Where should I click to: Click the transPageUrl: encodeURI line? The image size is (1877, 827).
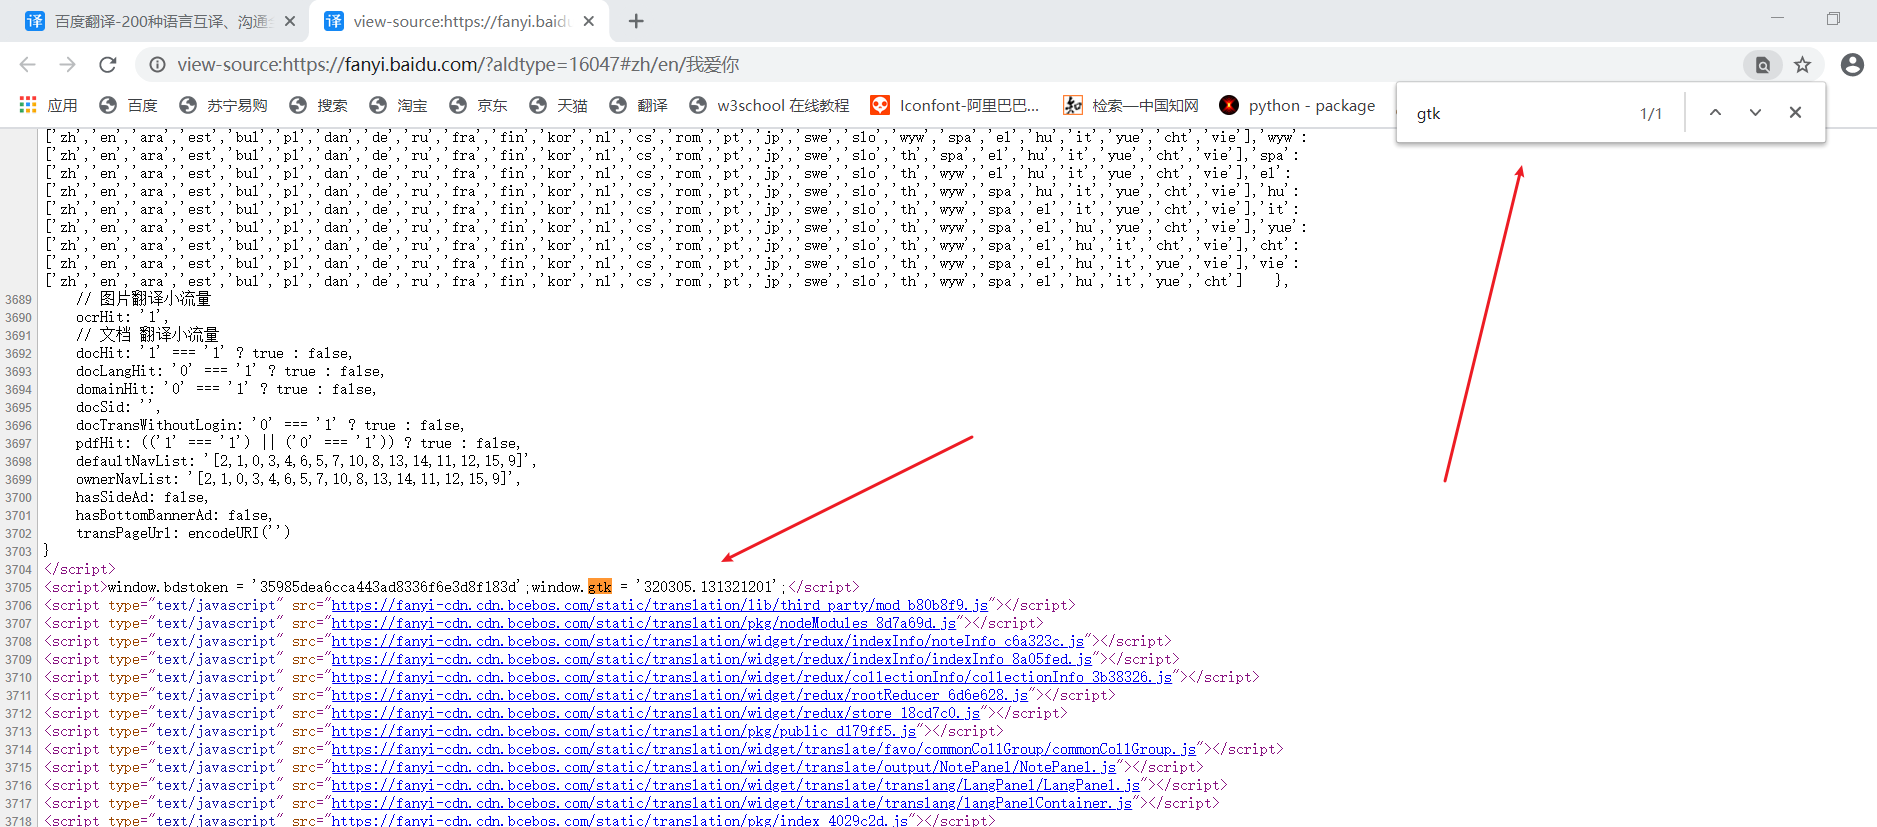tap(183, 533)
